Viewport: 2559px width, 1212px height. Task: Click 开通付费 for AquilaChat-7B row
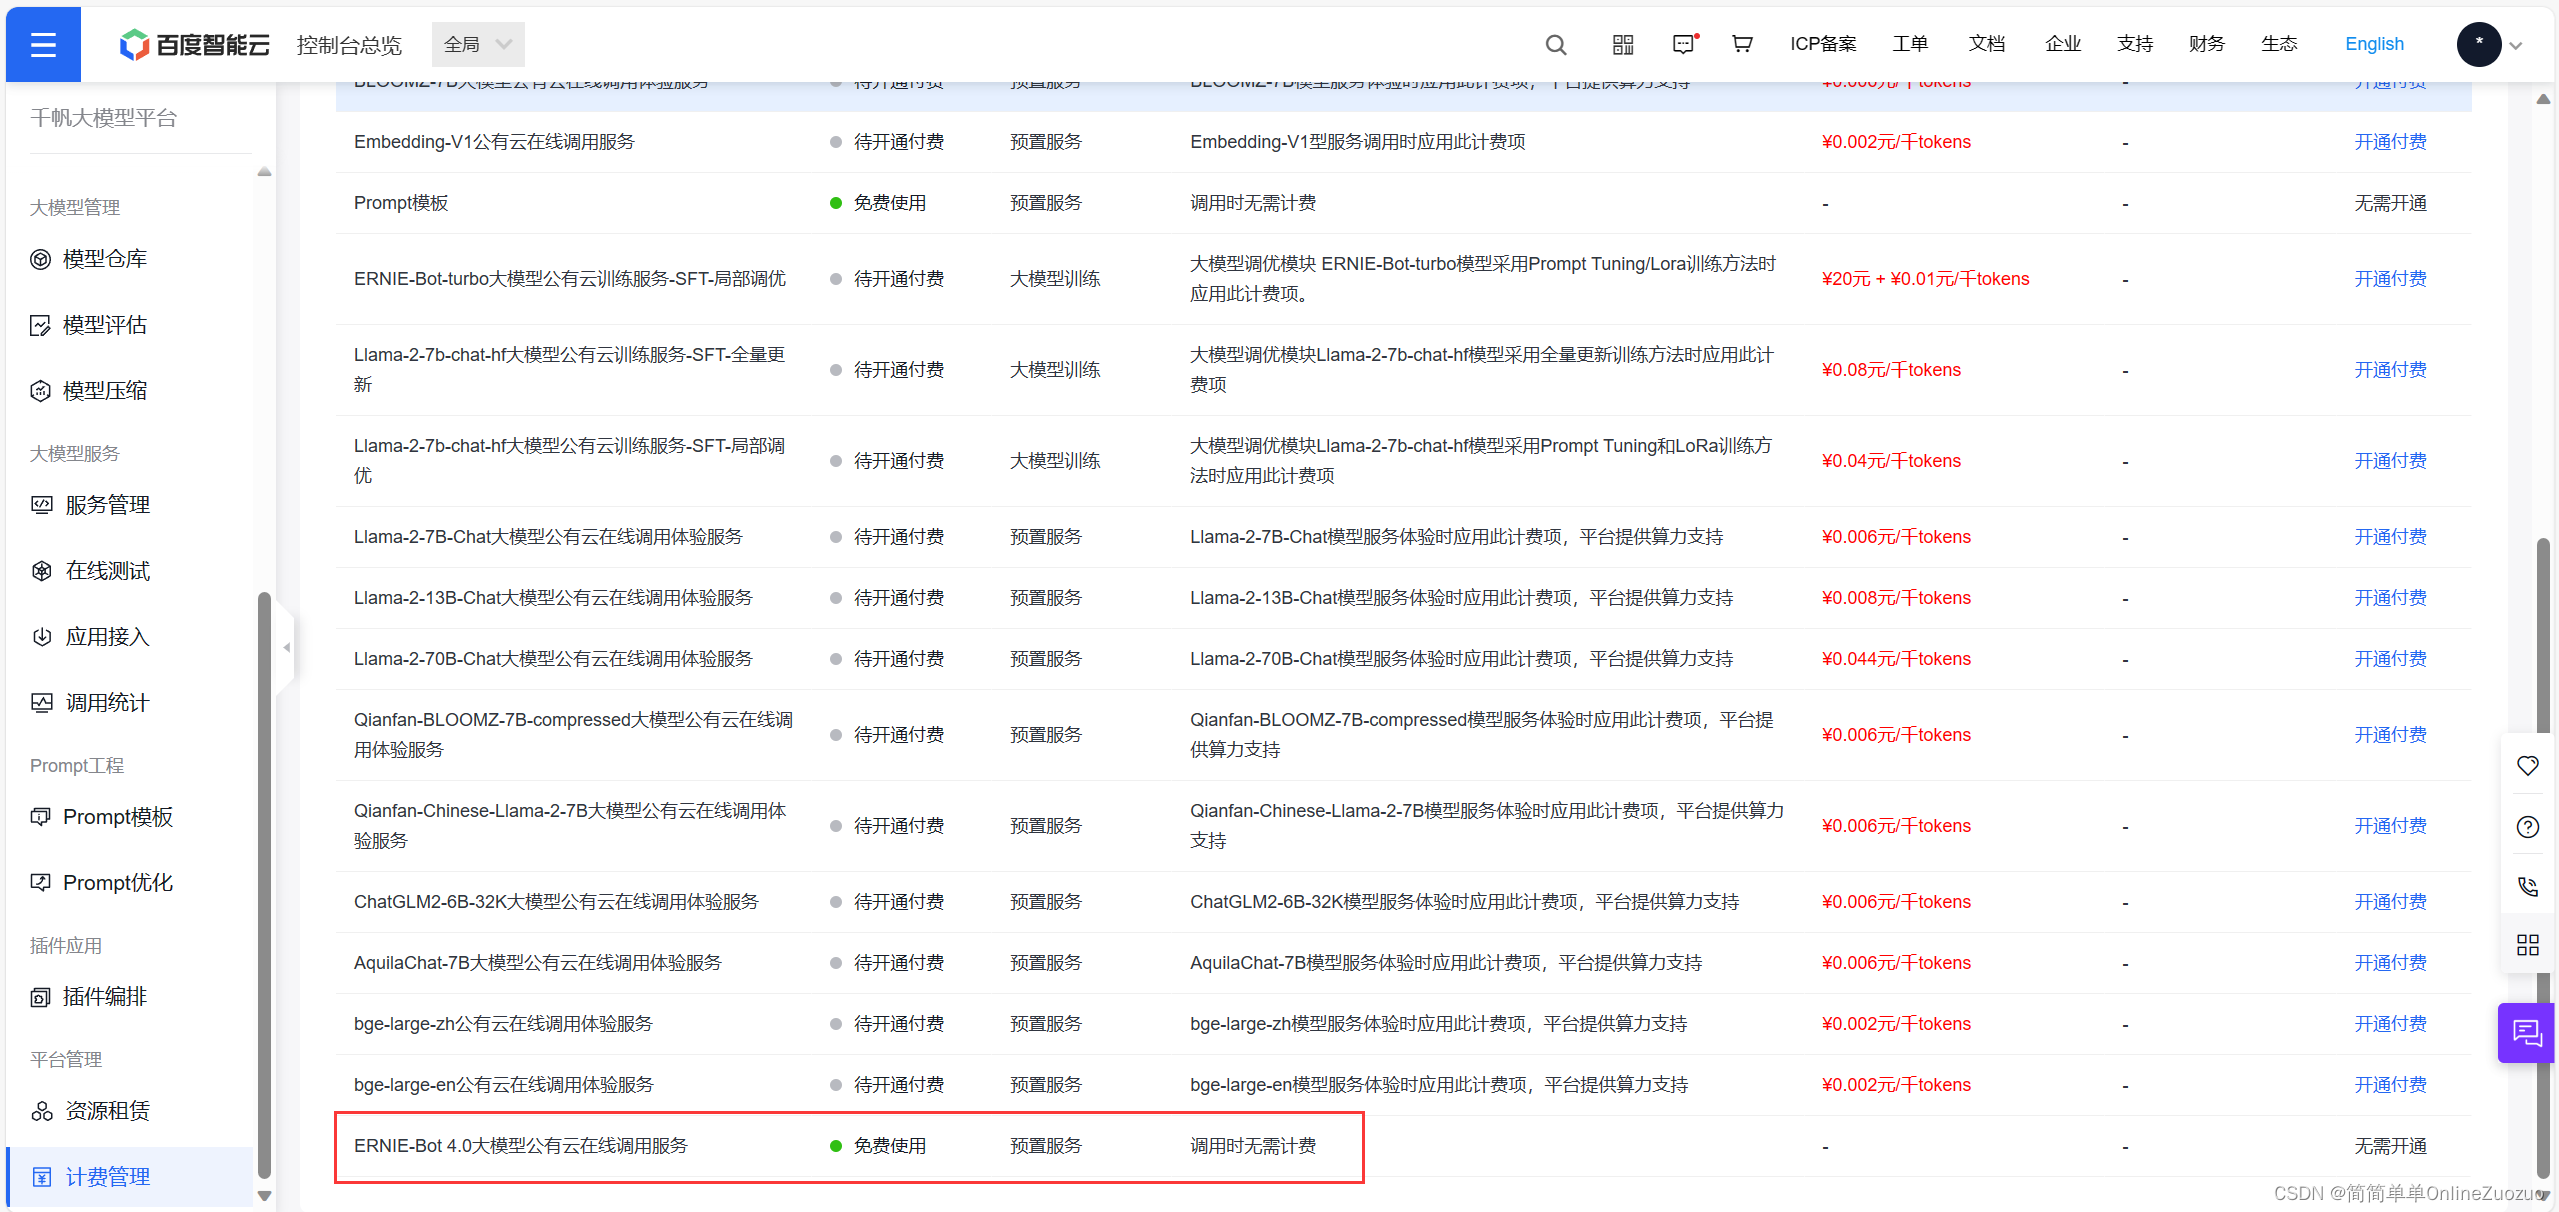(2390, 963)
